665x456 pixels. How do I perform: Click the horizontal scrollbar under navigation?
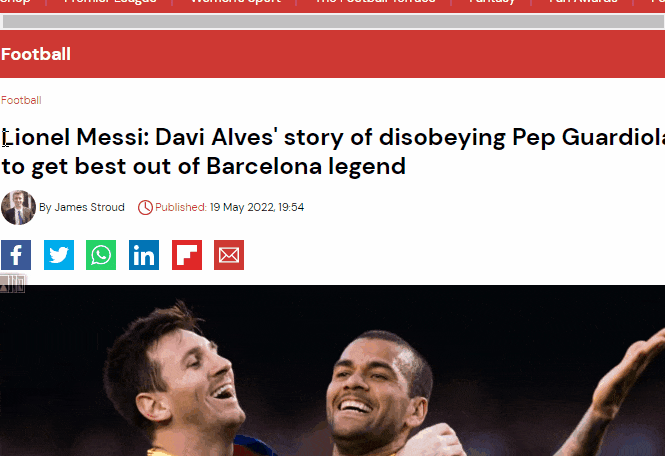pos(332,22)
